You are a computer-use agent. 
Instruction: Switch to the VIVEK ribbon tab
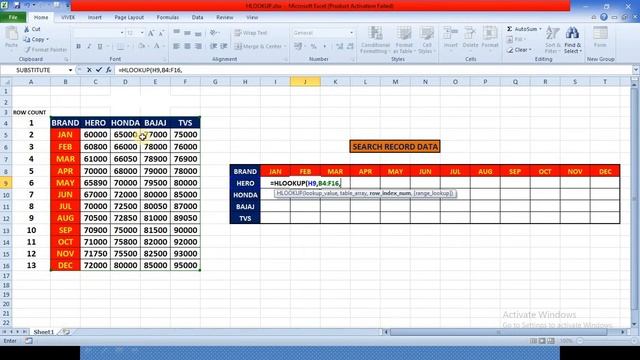tap(68, 18)
